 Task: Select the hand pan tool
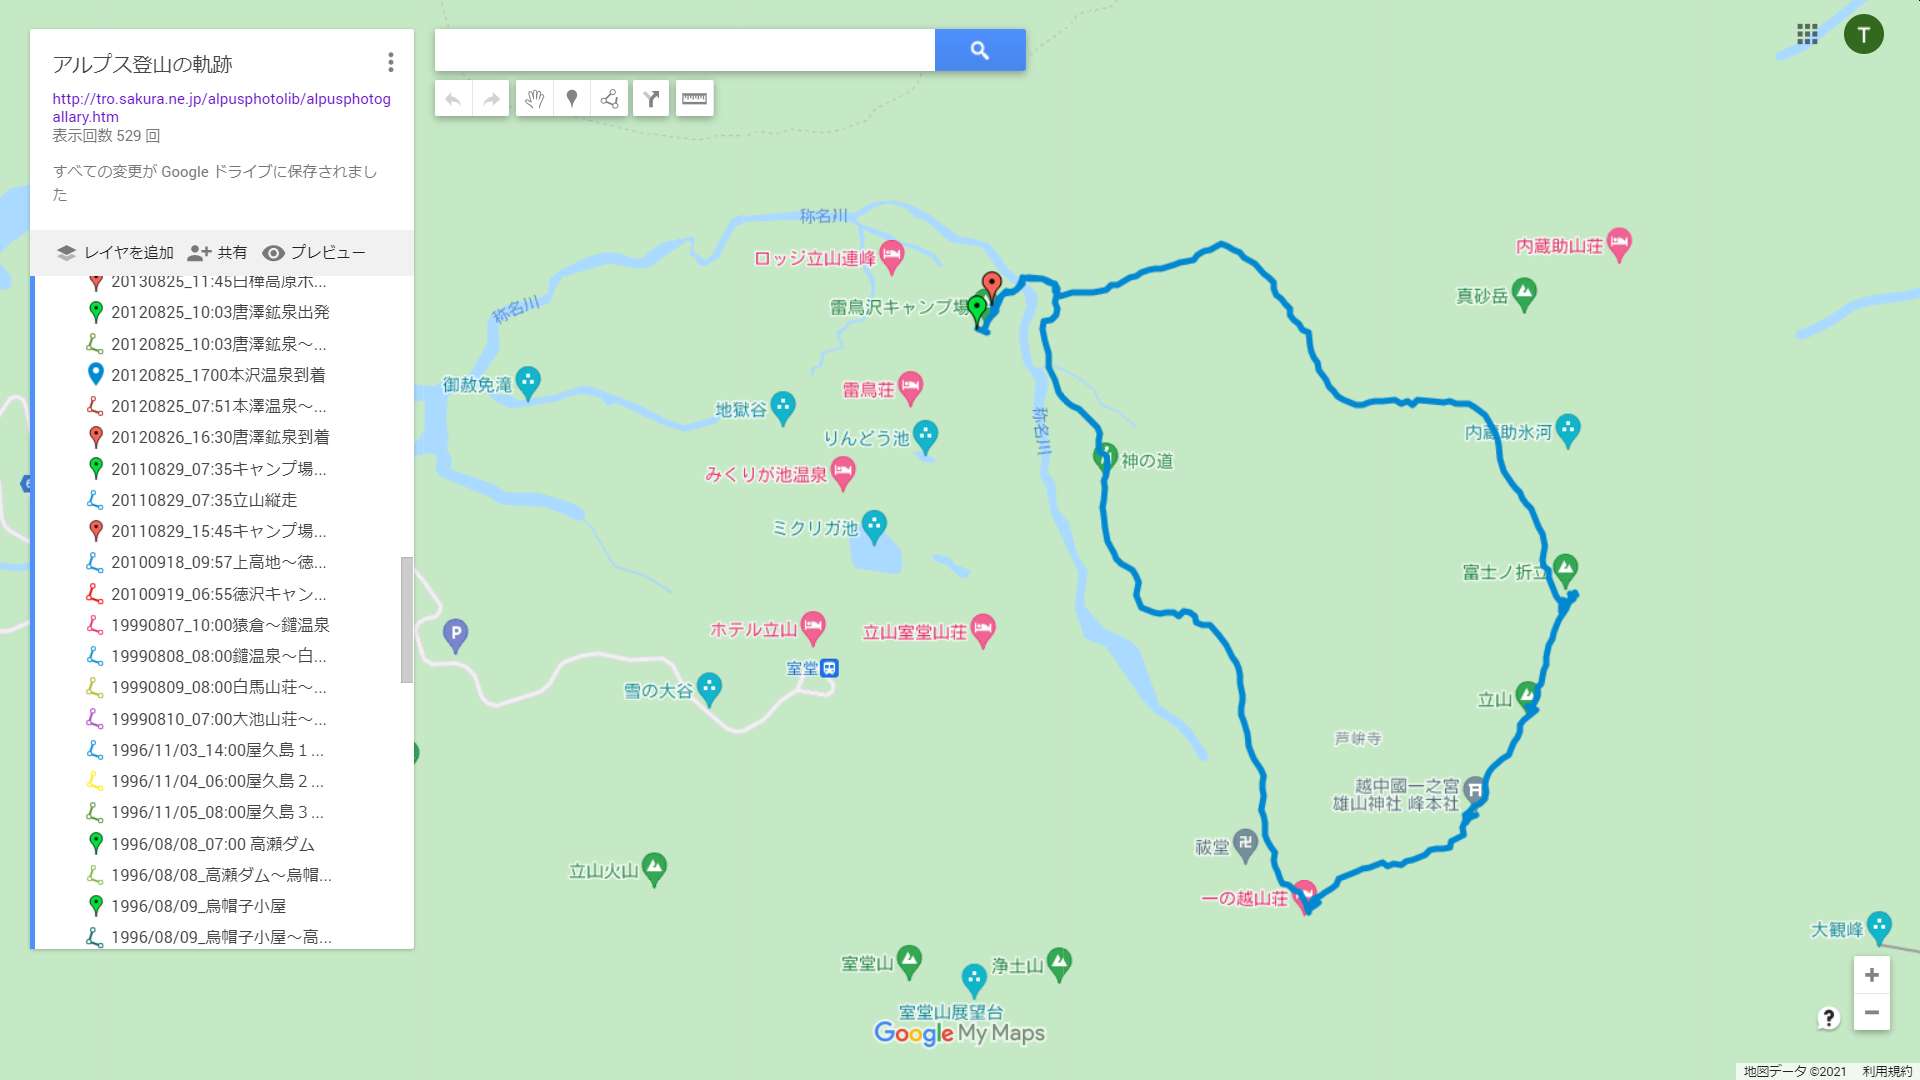click(534, 99)
